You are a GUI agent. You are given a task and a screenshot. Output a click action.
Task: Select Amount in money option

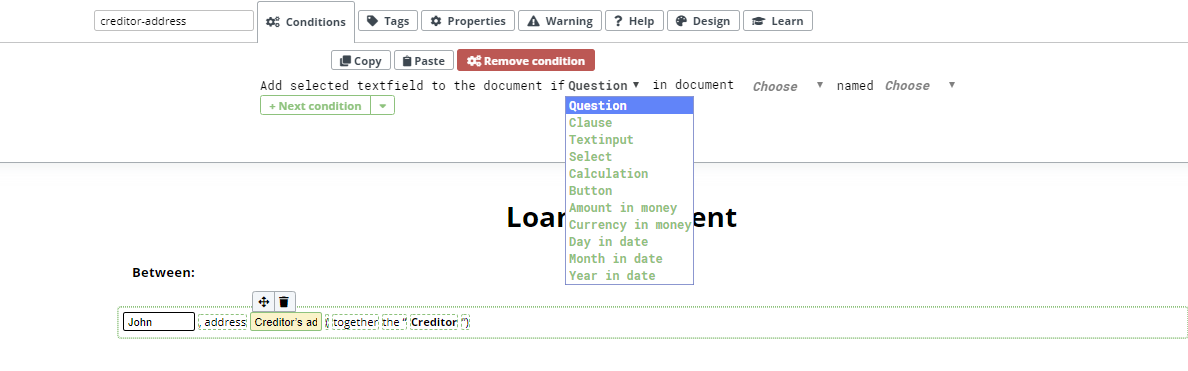pos(630,207)
